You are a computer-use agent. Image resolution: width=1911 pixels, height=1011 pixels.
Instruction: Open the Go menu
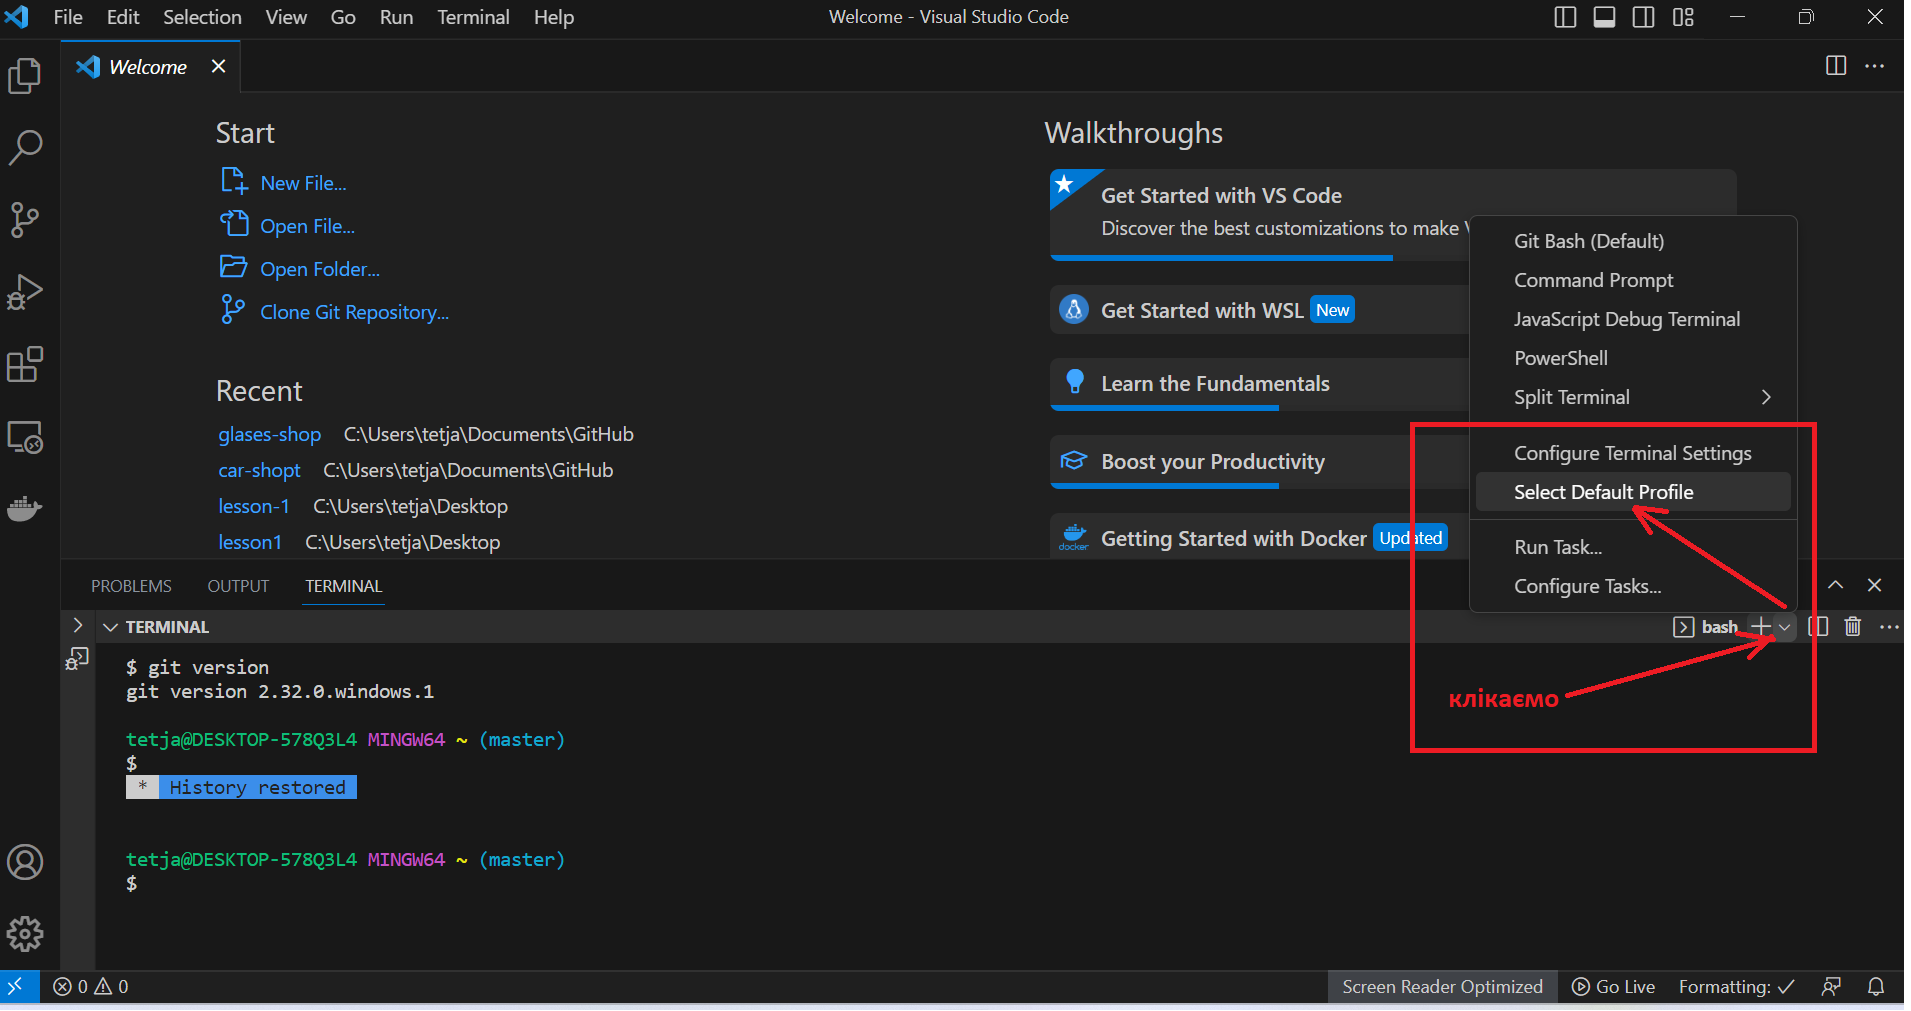pyautogui.click(x=343, y=17)
